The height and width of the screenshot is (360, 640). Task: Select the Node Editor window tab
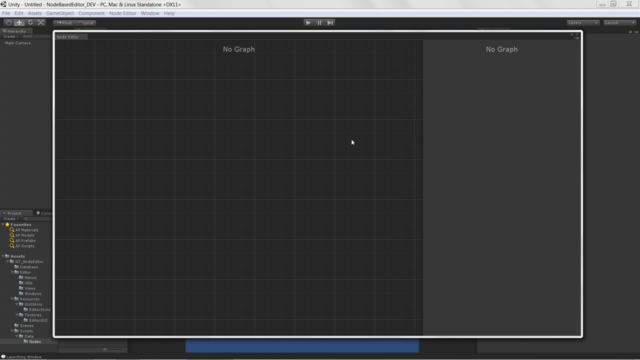click(x=70, y=37)
